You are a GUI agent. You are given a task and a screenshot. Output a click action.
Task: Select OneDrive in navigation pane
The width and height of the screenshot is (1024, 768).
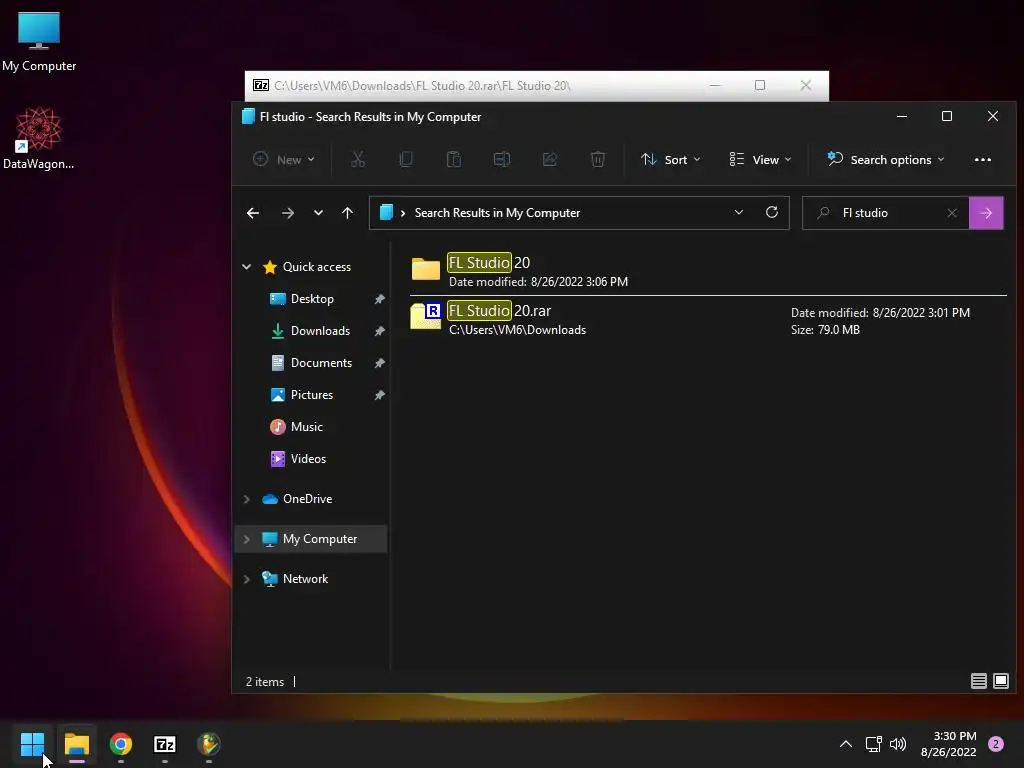[307, 498]
